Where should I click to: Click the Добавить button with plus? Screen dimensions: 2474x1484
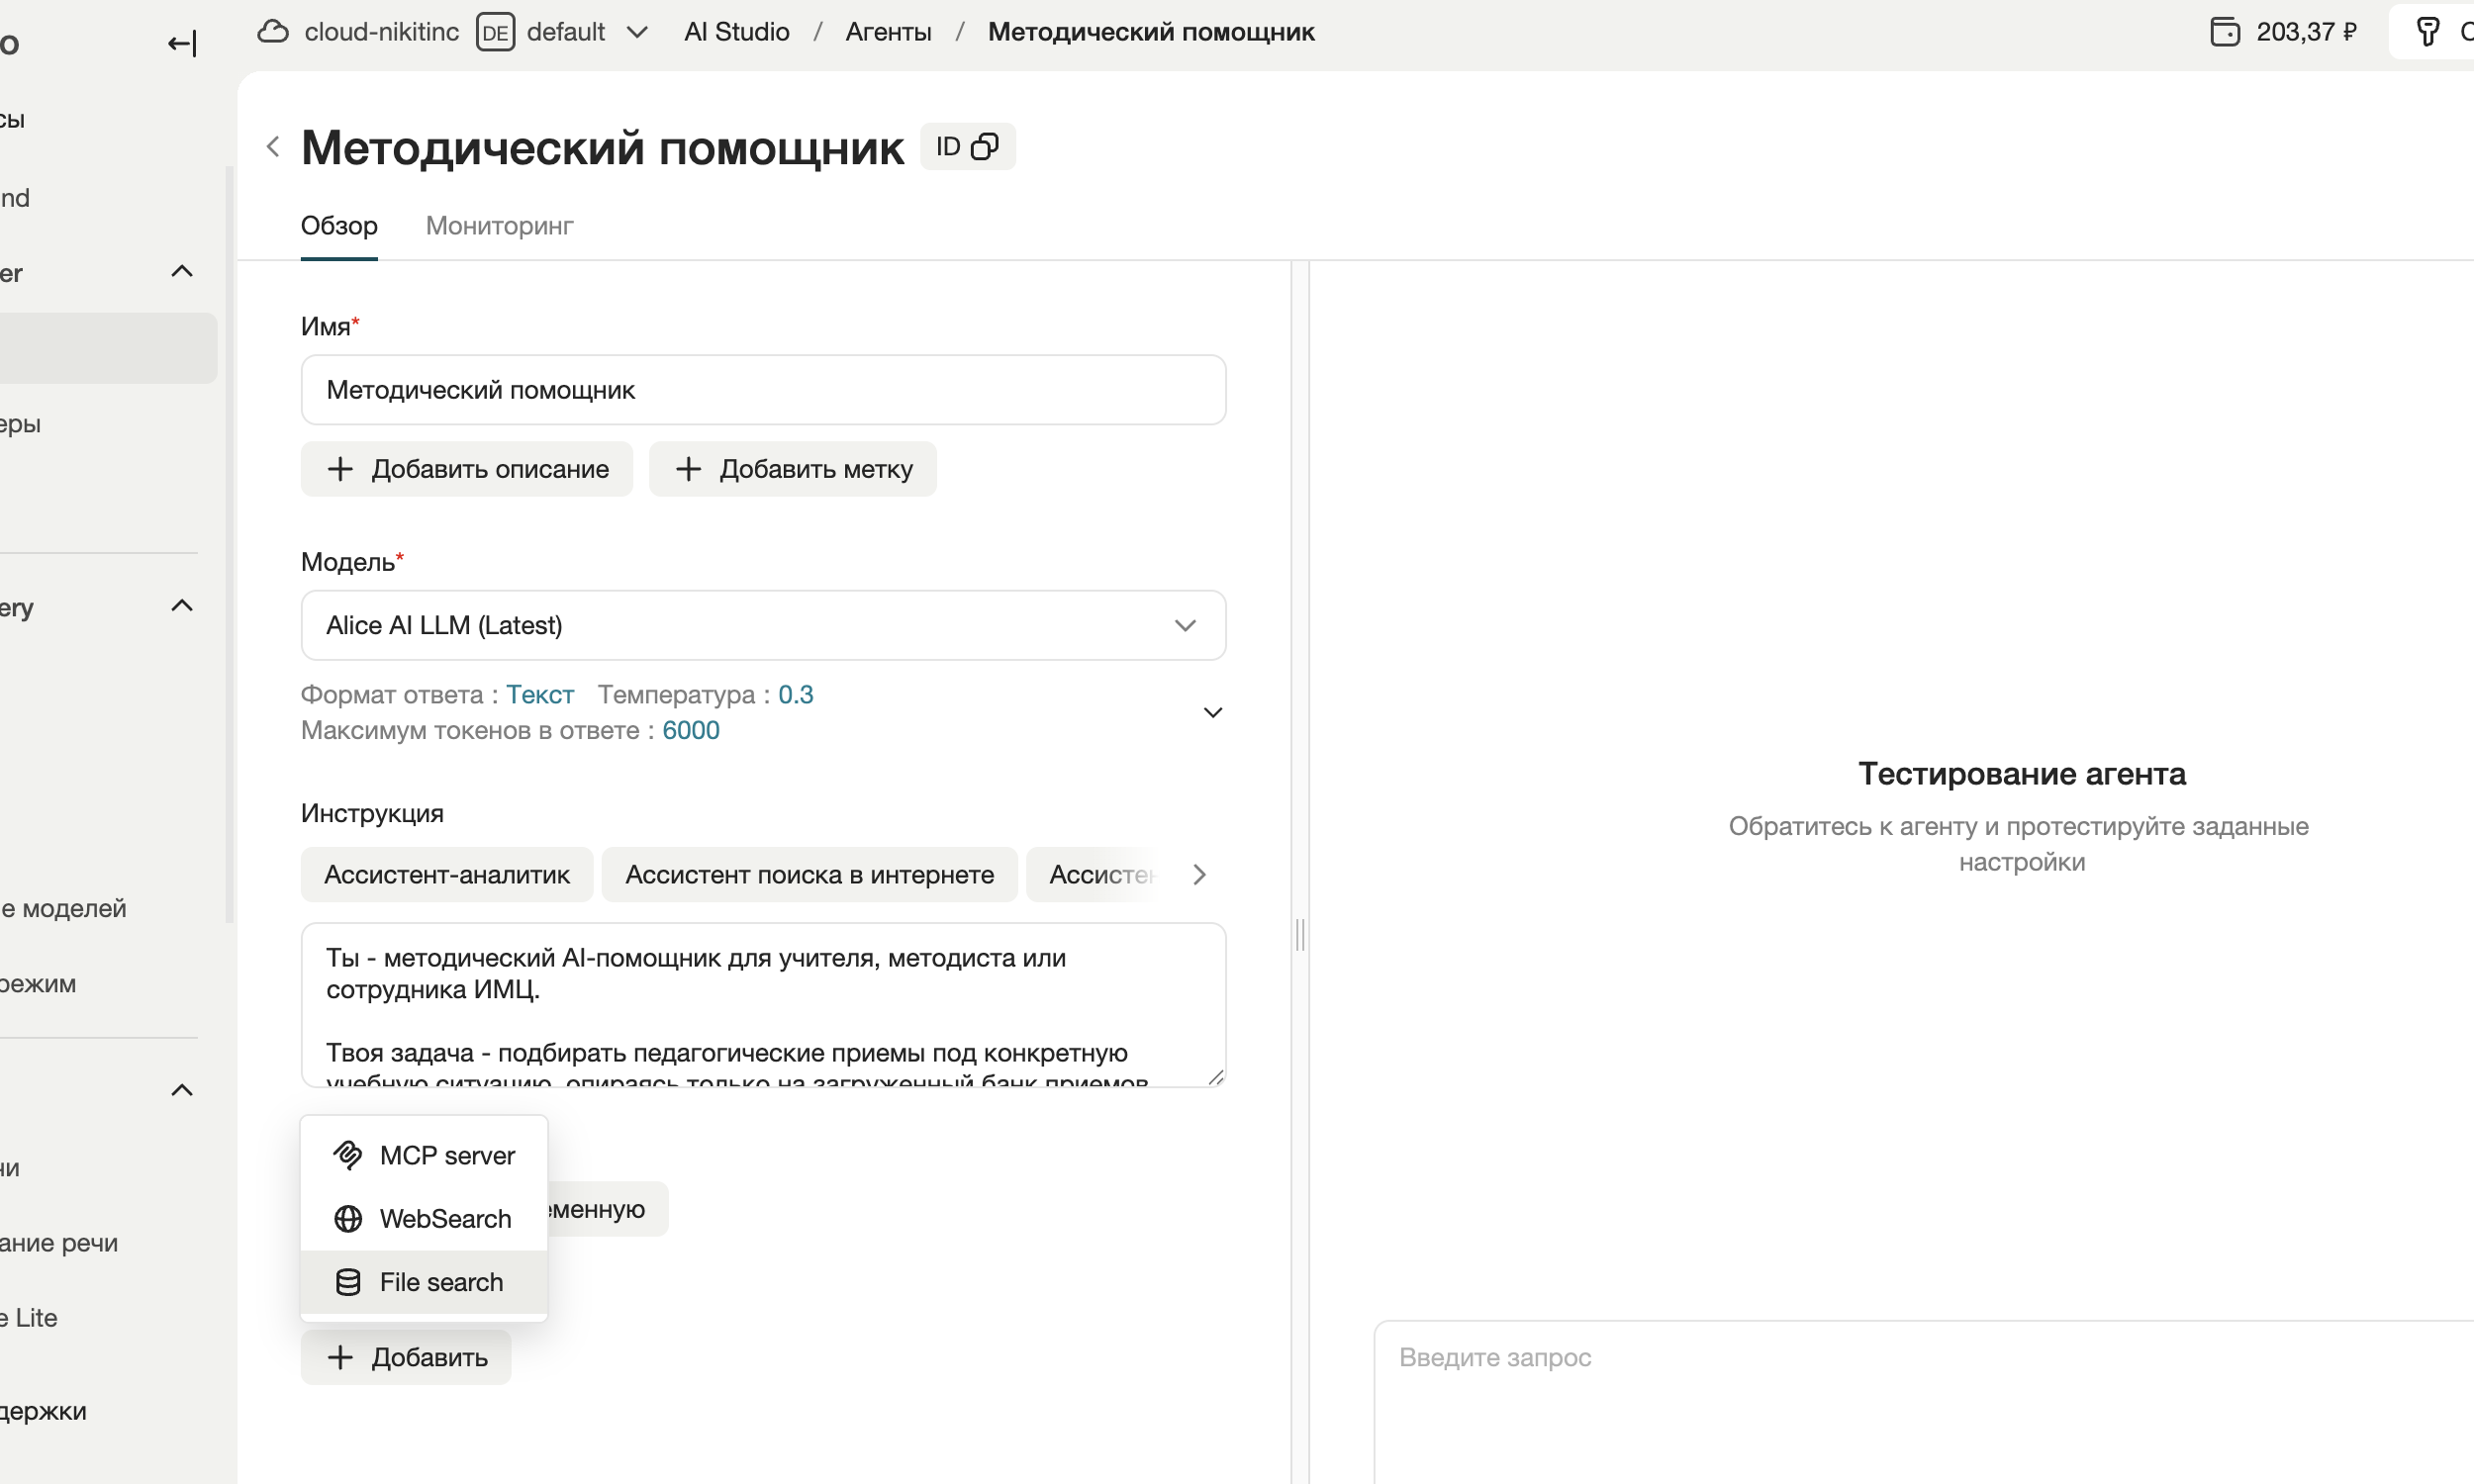click(x=406, y=1357)
